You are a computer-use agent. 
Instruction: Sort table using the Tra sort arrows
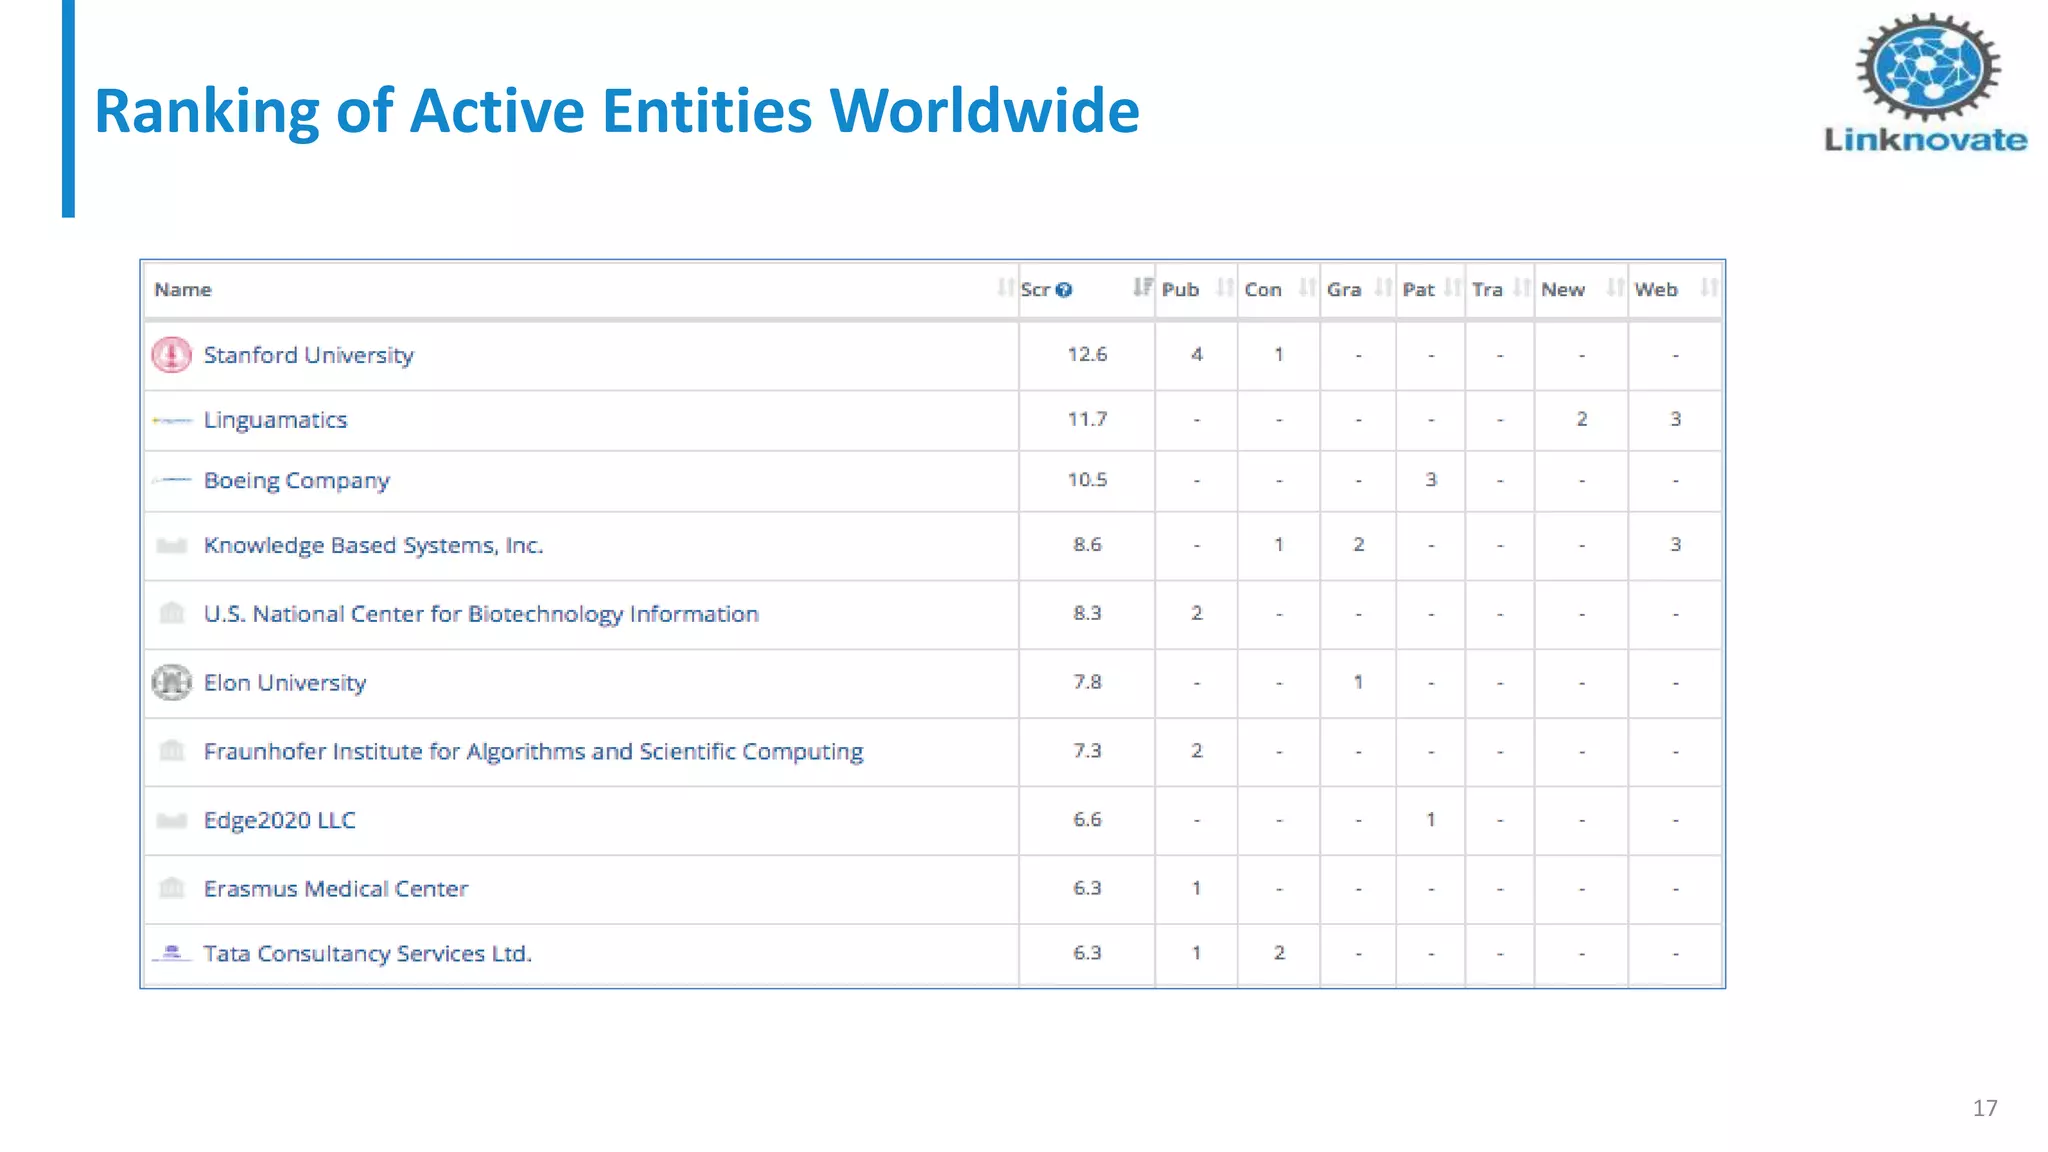coord(1522,288)
